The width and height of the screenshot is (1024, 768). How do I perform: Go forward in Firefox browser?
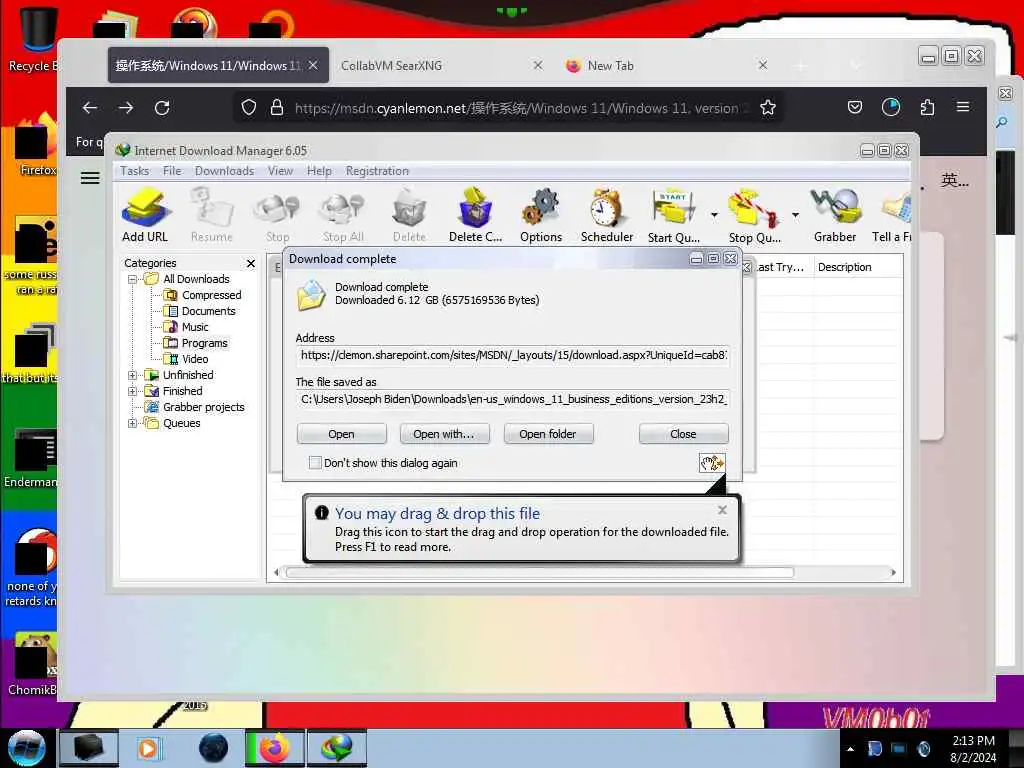point(126,108)
